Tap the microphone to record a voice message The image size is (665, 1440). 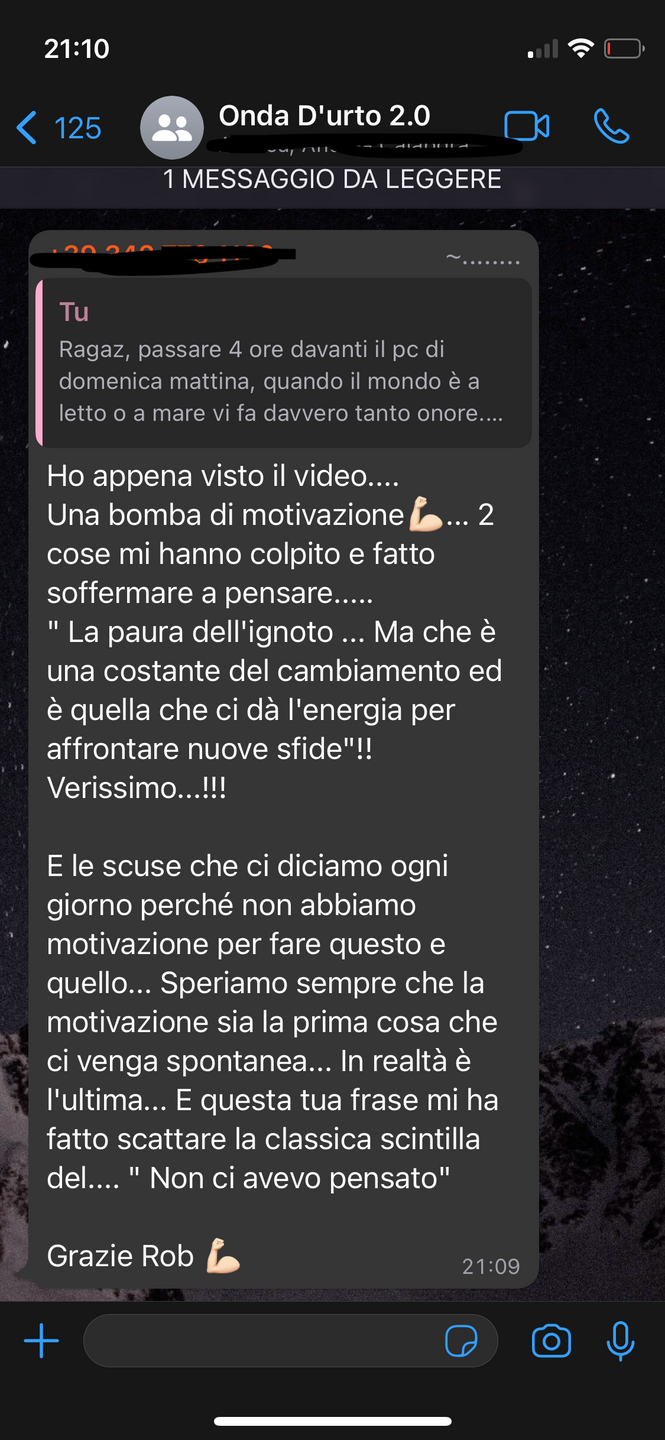(x=621, y=1340)
